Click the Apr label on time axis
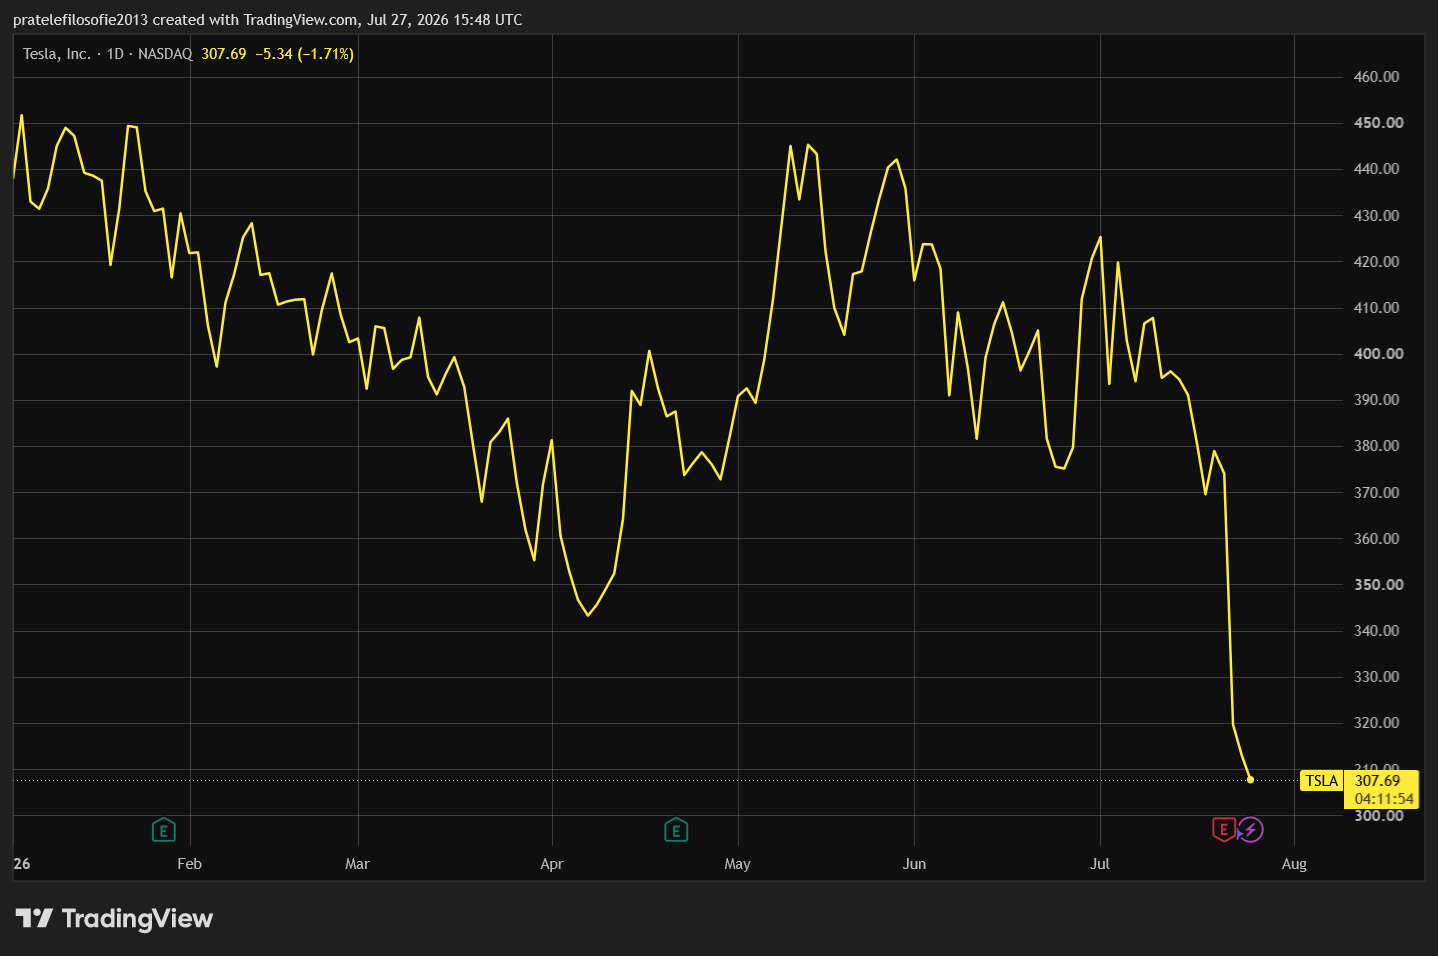Viewport: 1438px width, 956px height. tap(552, 864)
